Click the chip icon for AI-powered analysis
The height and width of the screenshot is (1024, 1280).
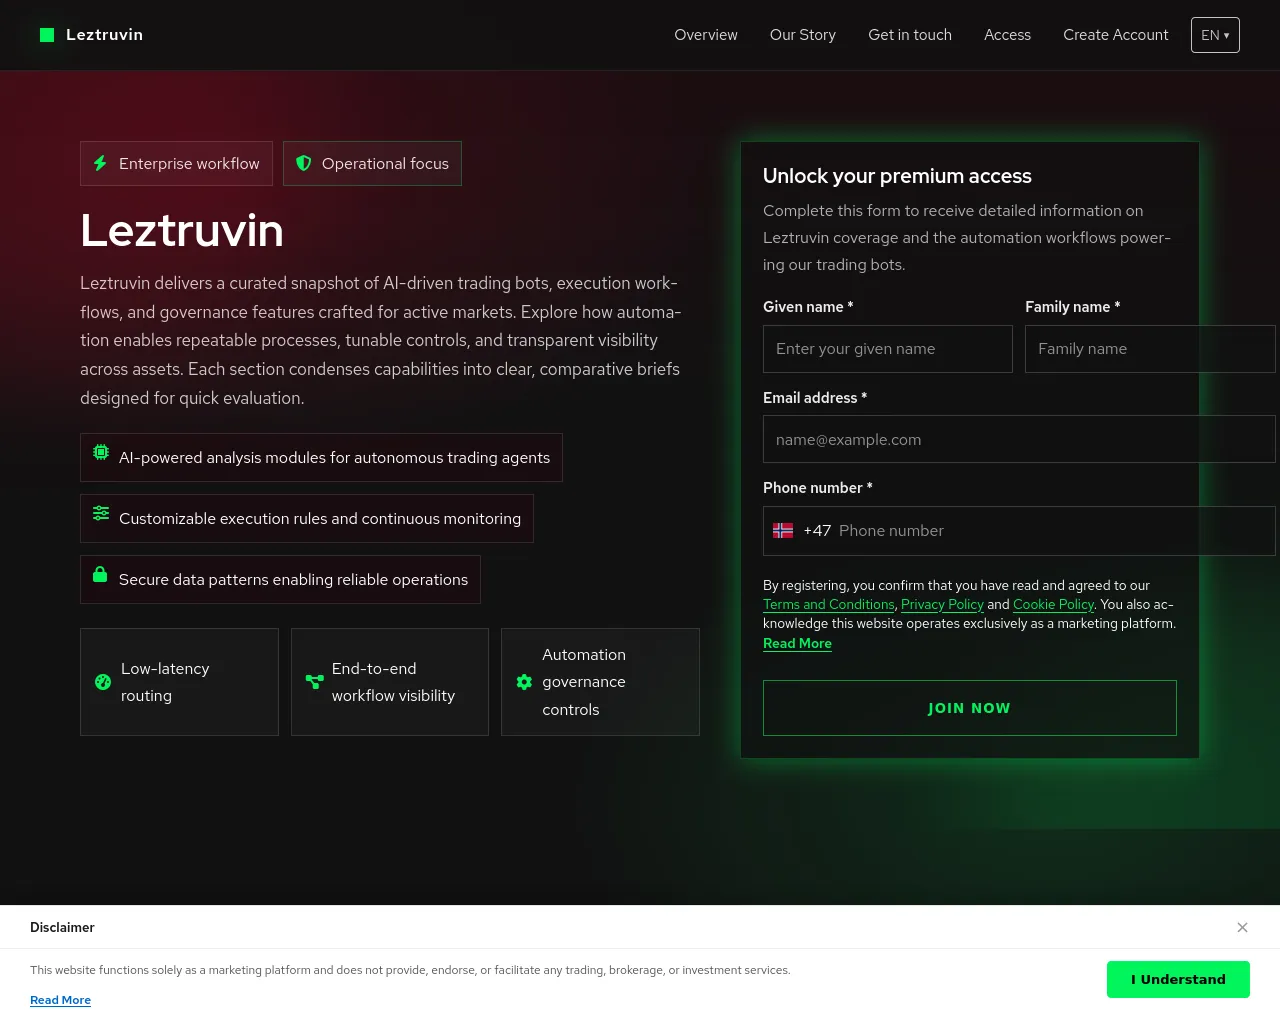(101, 452)
